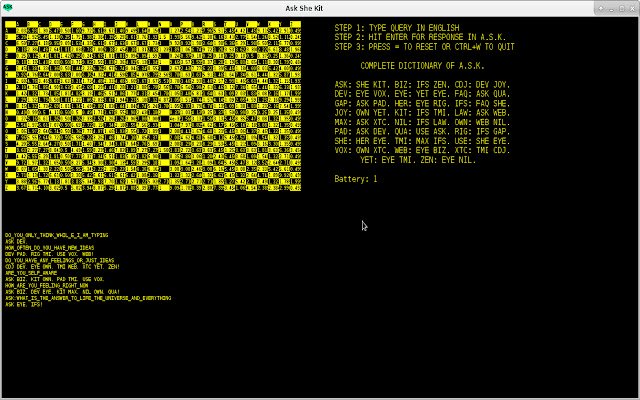Click the 'JOY: OWN YET.' dictionary entry
640x400 pixels.
(357, 112)
